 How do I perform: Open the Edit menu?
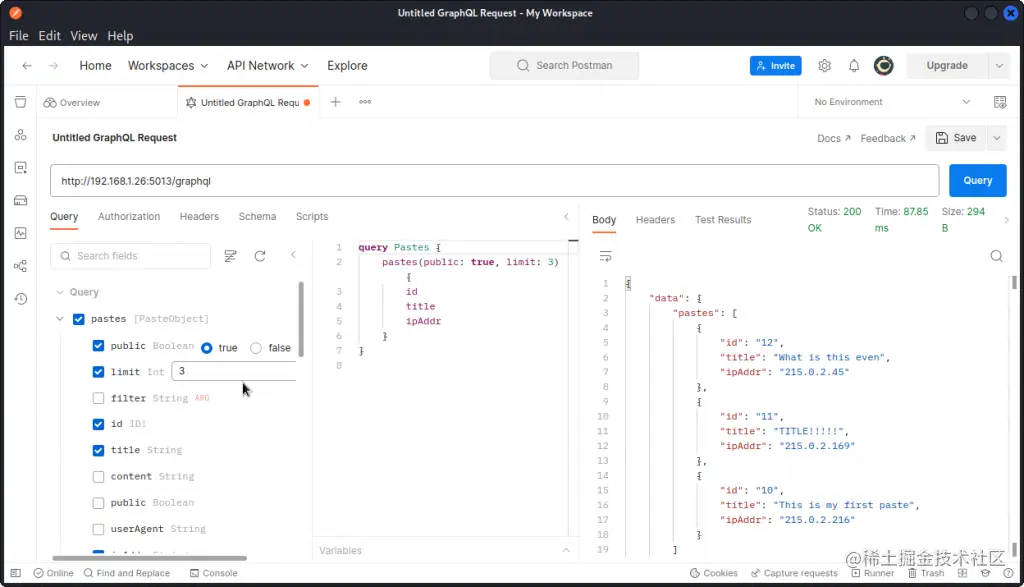click(50, 36)
